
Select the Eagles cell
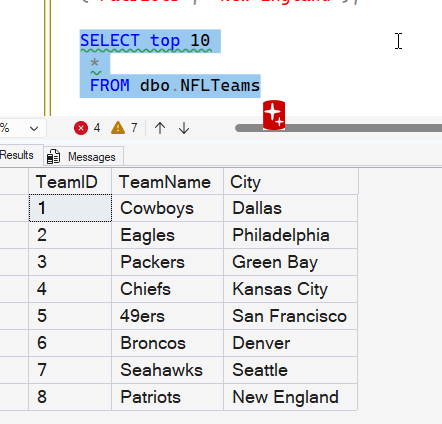167,235
